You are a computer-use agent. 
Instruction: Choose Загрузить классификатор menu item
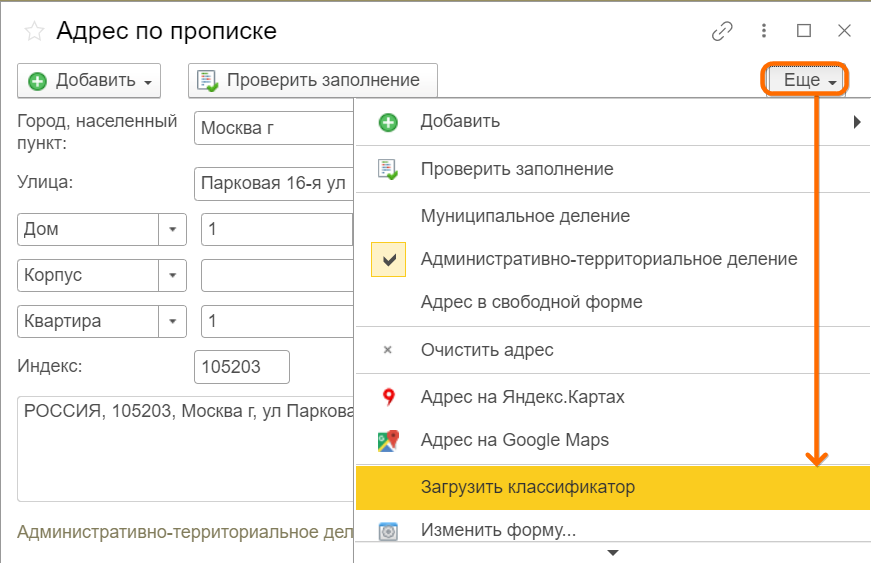528,488
